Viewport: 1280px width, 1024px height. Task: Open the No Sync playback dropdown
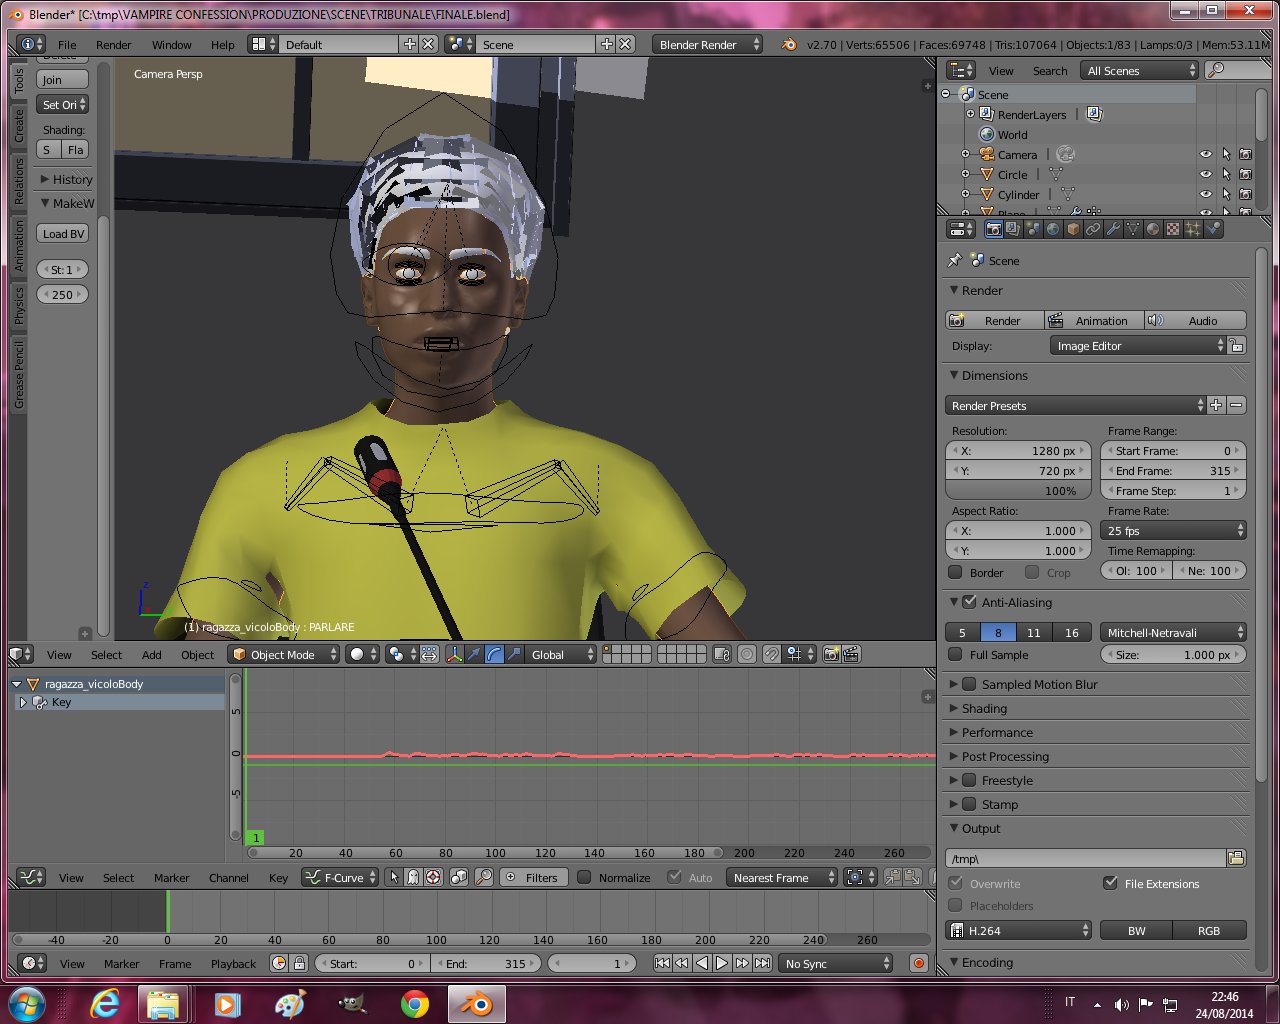836,963
